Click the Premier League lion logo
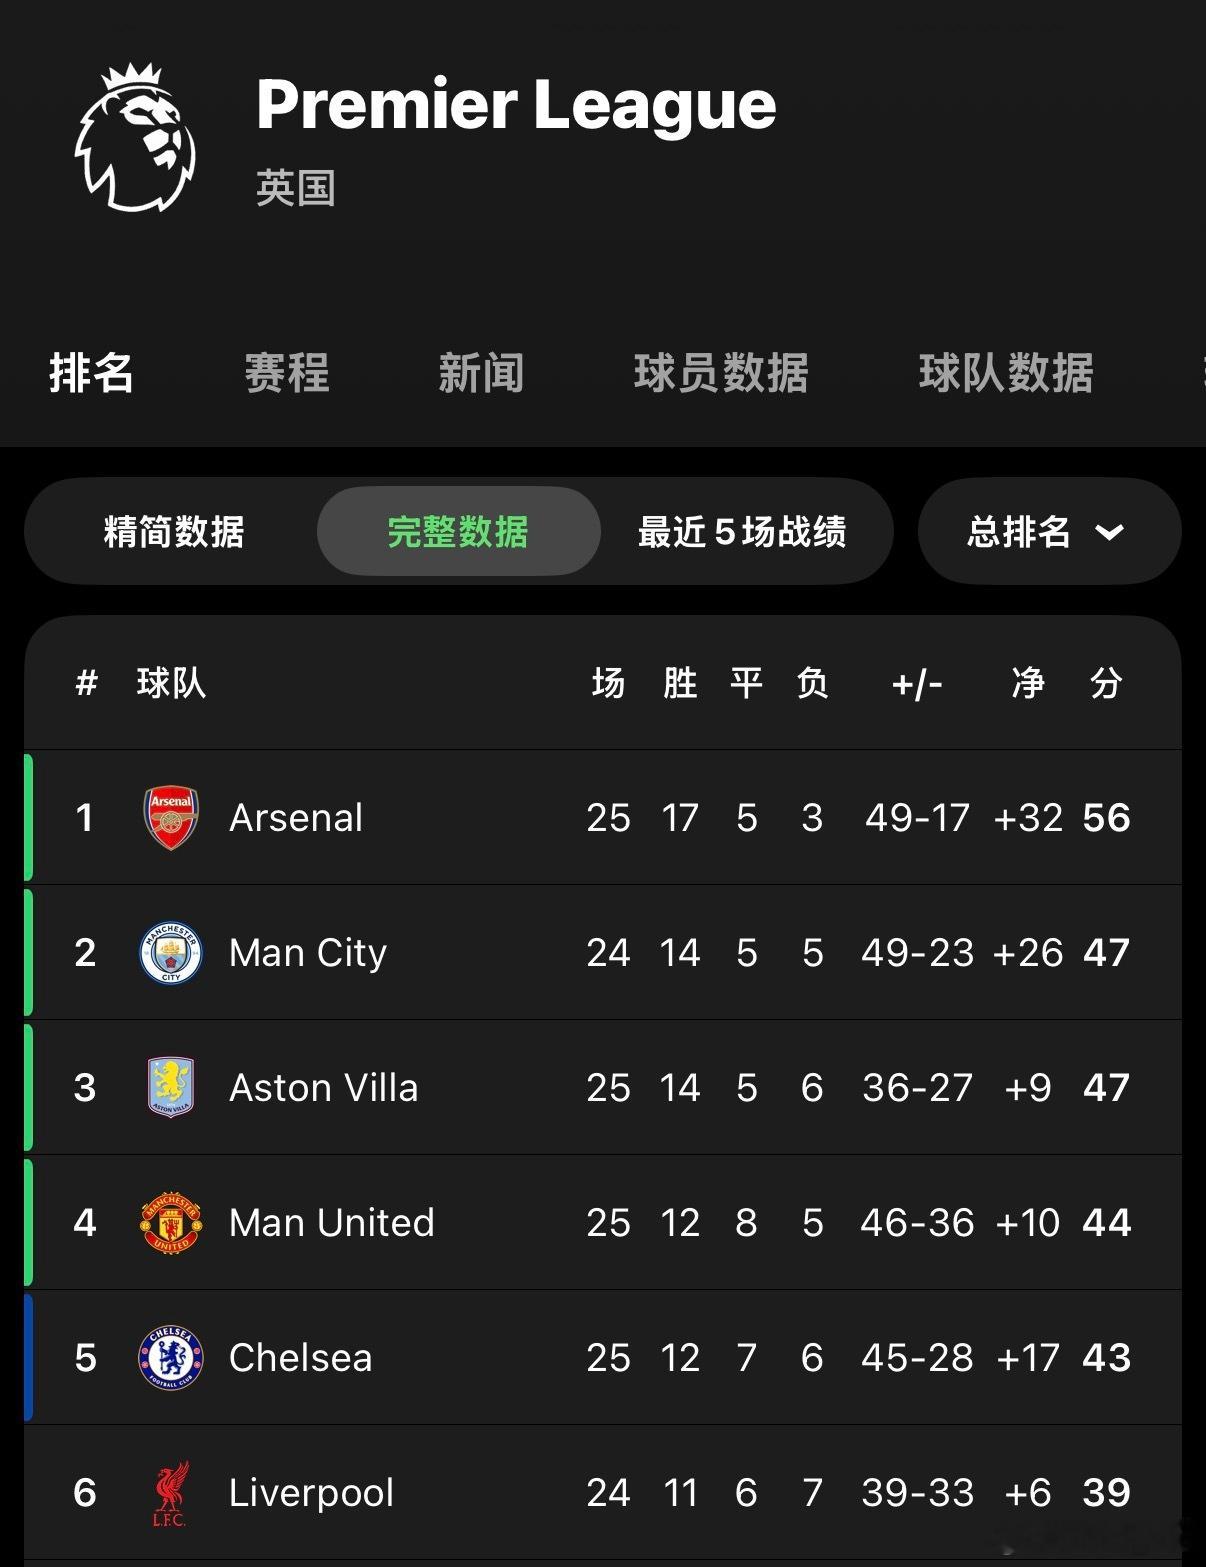The height and width of the screenshot is (1567, 1206). [x=135, y=138]
